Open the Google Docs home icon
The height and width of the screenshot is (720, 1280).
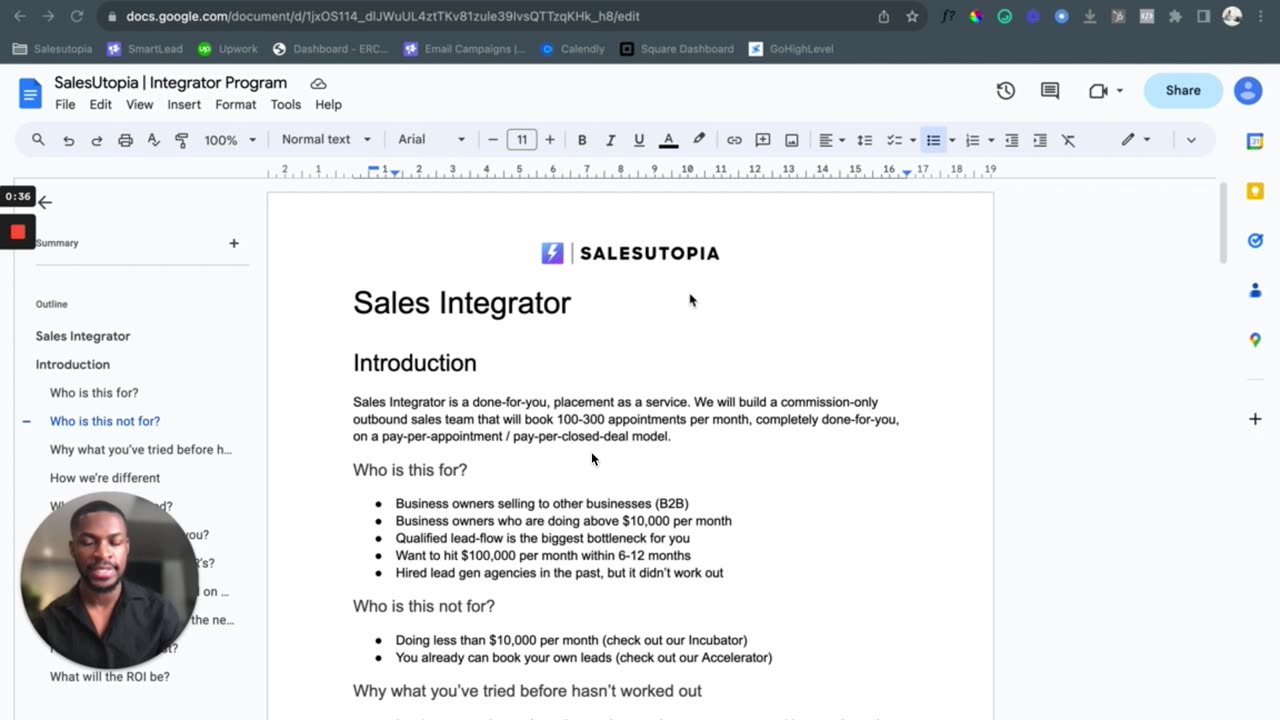tap(30, 93)
